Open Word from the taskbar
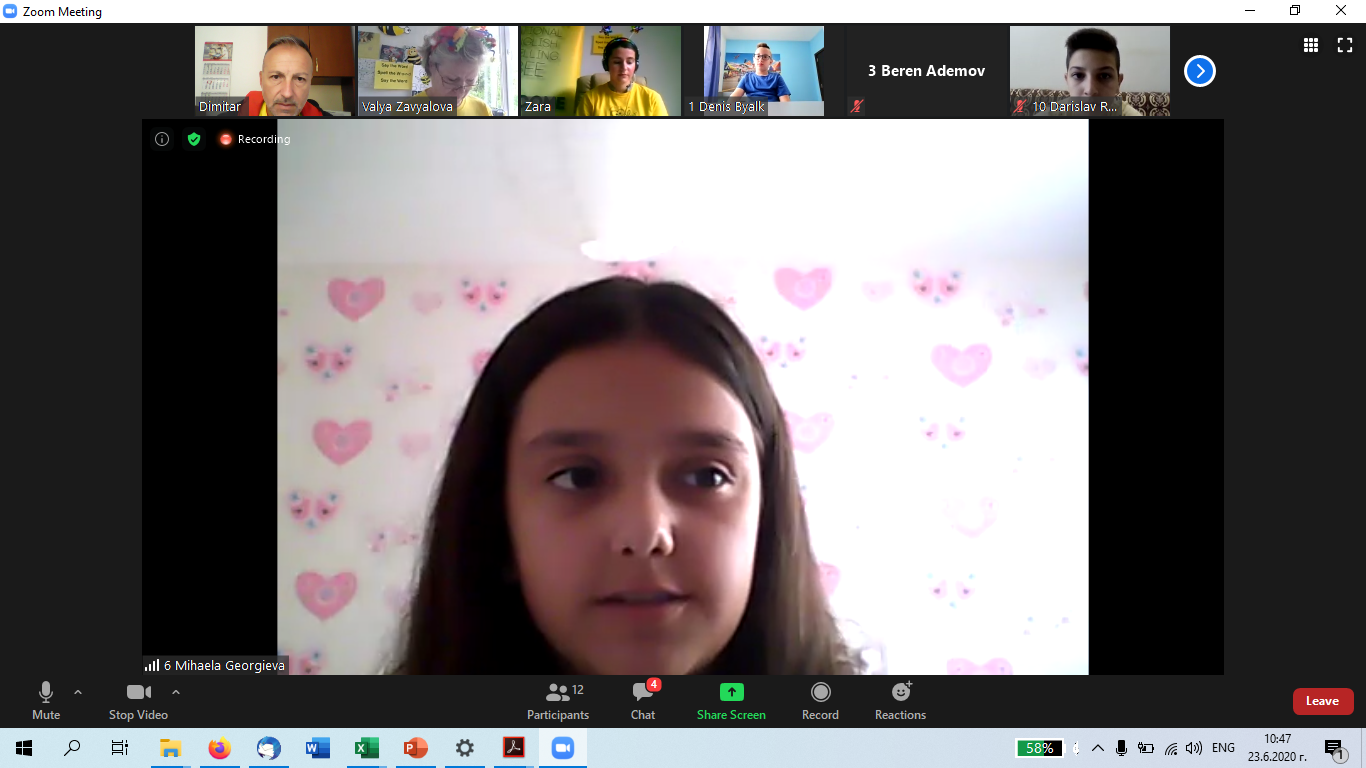The image size is (1366, 768). click(317, 748)
